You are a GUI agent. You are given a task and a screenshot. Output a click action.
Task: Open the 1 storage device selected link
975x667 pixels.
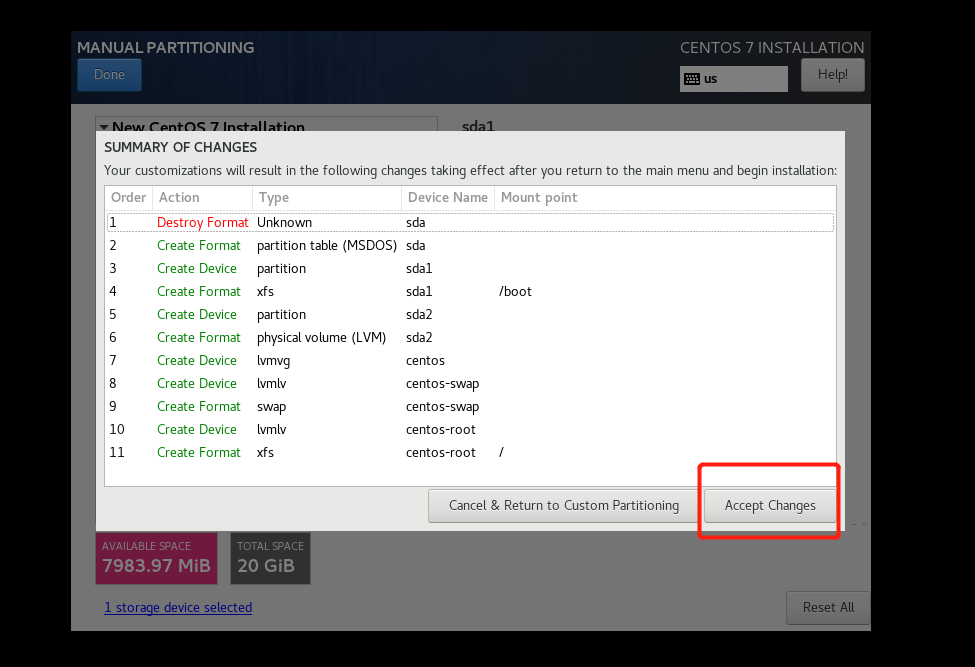(x=178, y=607)
